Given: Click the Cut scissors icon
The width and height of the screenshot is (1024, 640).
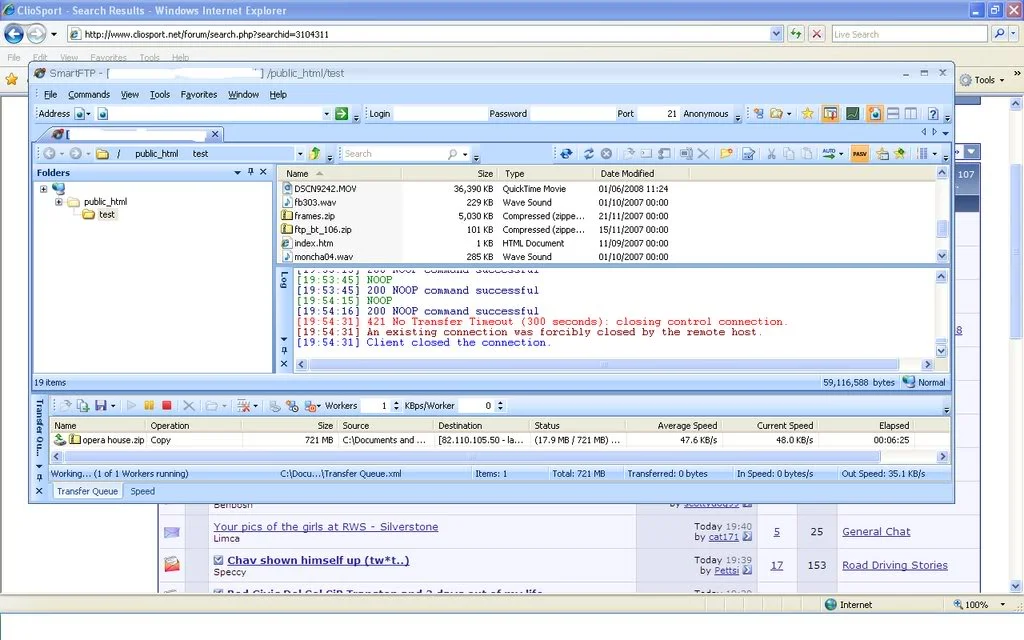Looking at the screenshot, I should coord(771,153).
